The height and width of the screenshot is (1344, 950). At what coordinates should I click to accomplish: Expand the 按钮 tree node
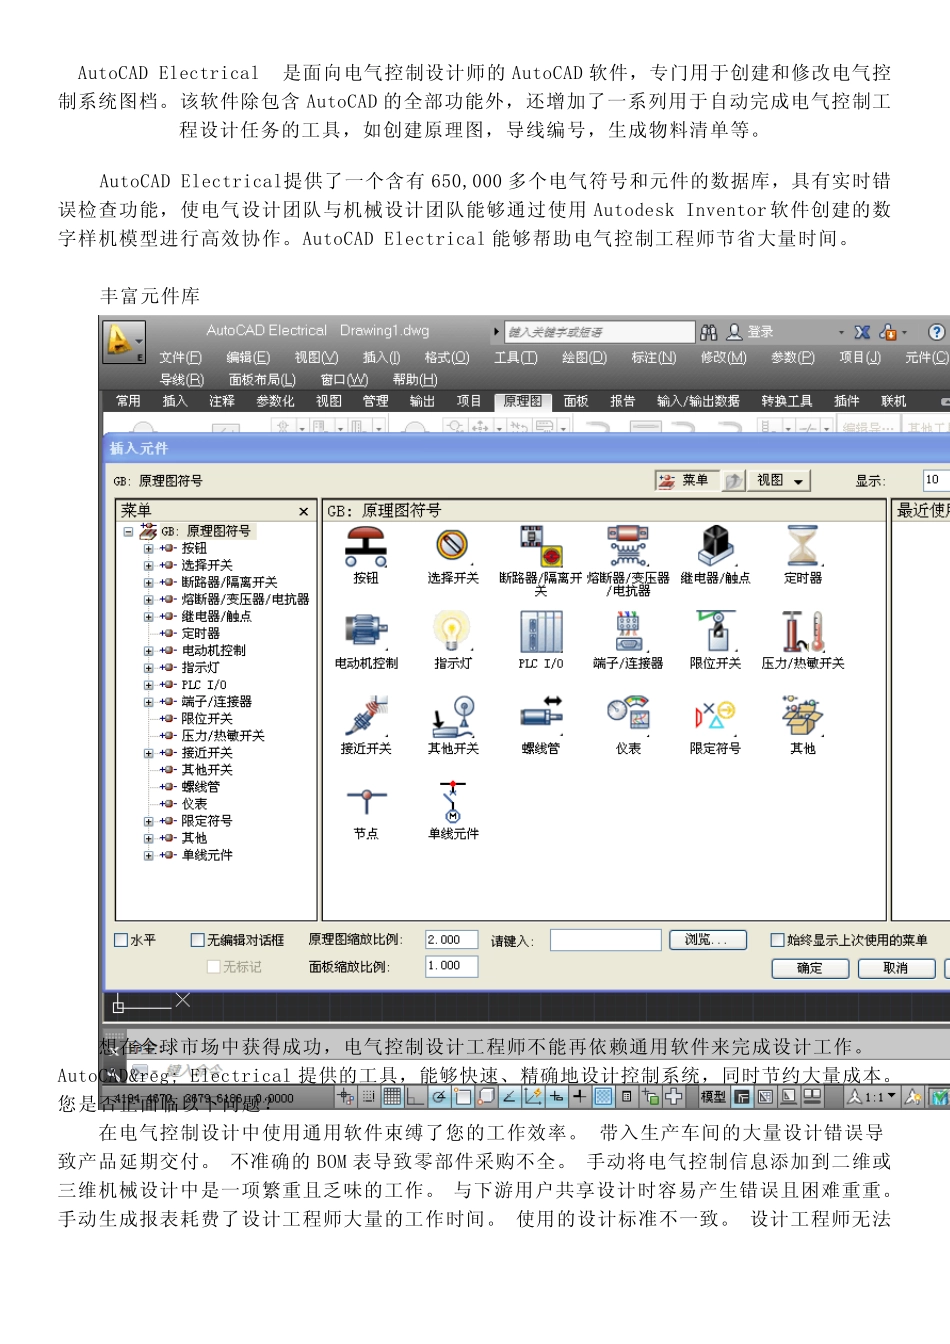[149, 549]
